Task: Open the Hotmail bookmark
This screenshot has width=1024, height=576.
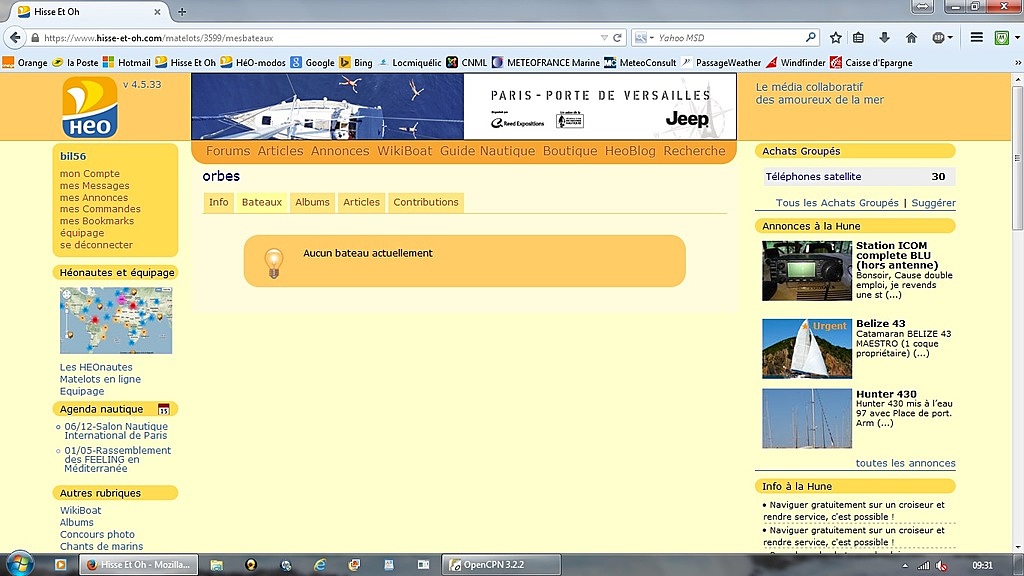Action: (127, 63)
